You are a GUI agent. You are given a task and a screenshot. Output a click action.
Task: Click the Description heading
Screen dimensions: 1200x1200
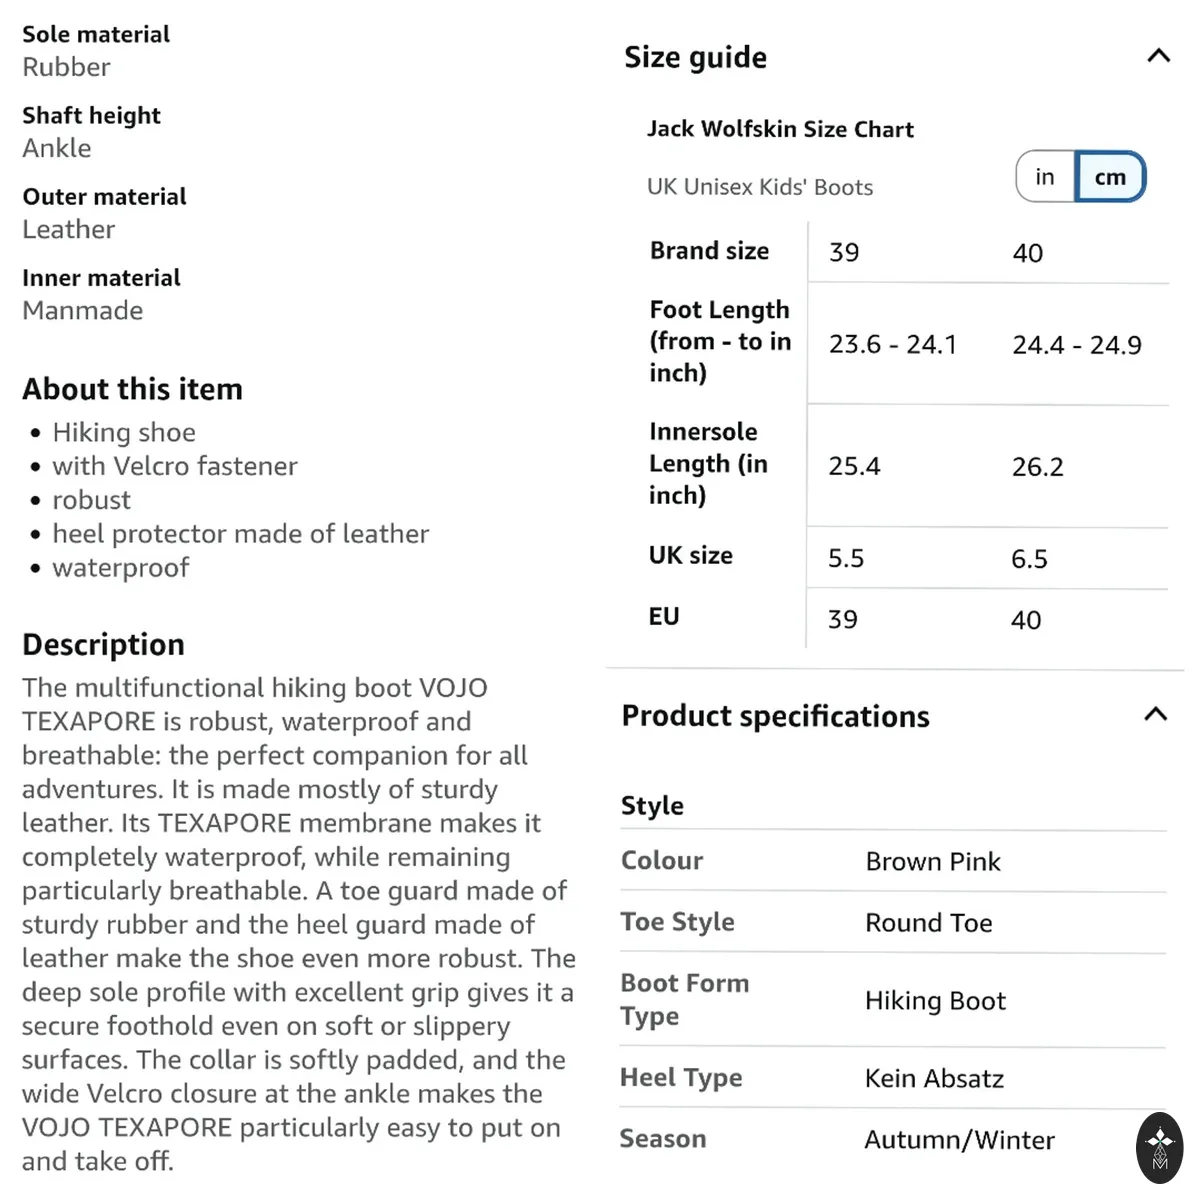(x=103, y=644)
